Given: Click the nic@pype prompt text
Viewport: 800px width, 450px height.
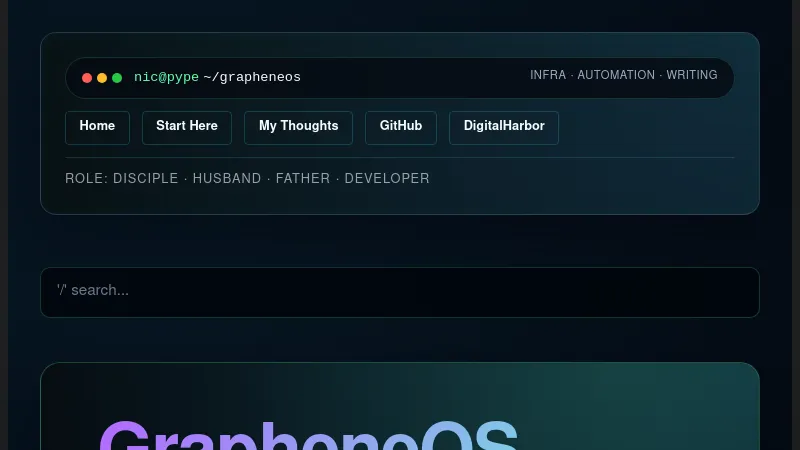Looking at the screenshot, I should (166, 78).
